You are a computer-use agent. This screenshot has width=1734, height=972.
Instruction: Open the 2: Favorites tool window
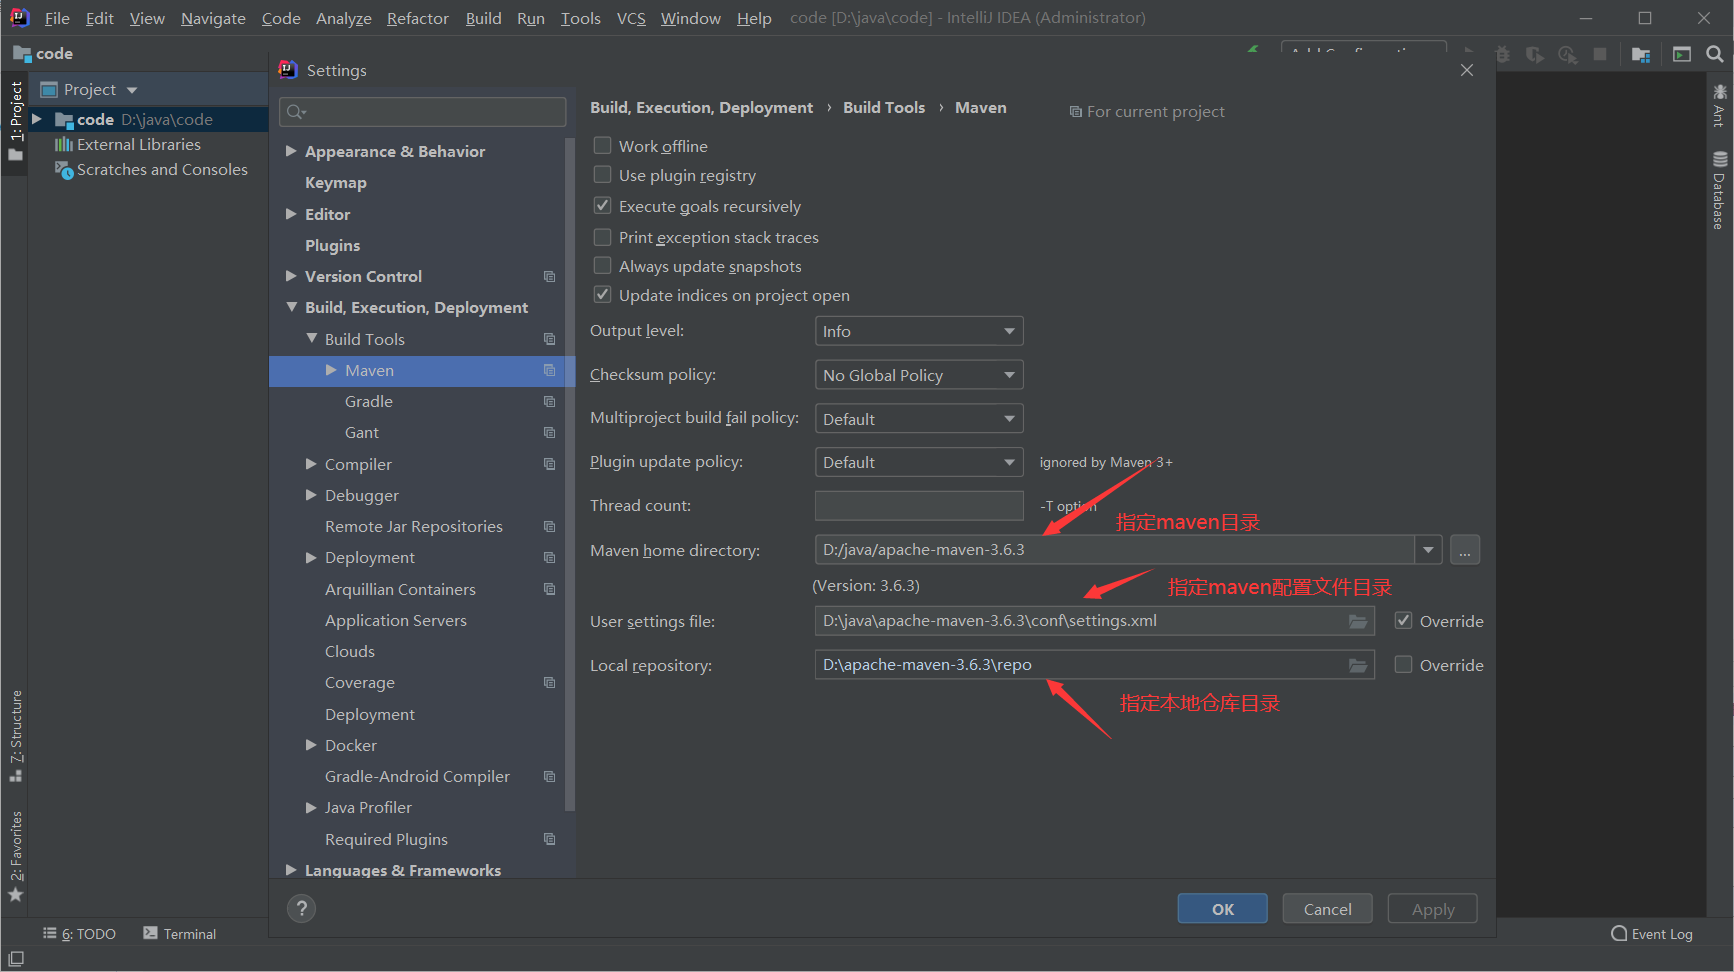pos(15,856)
